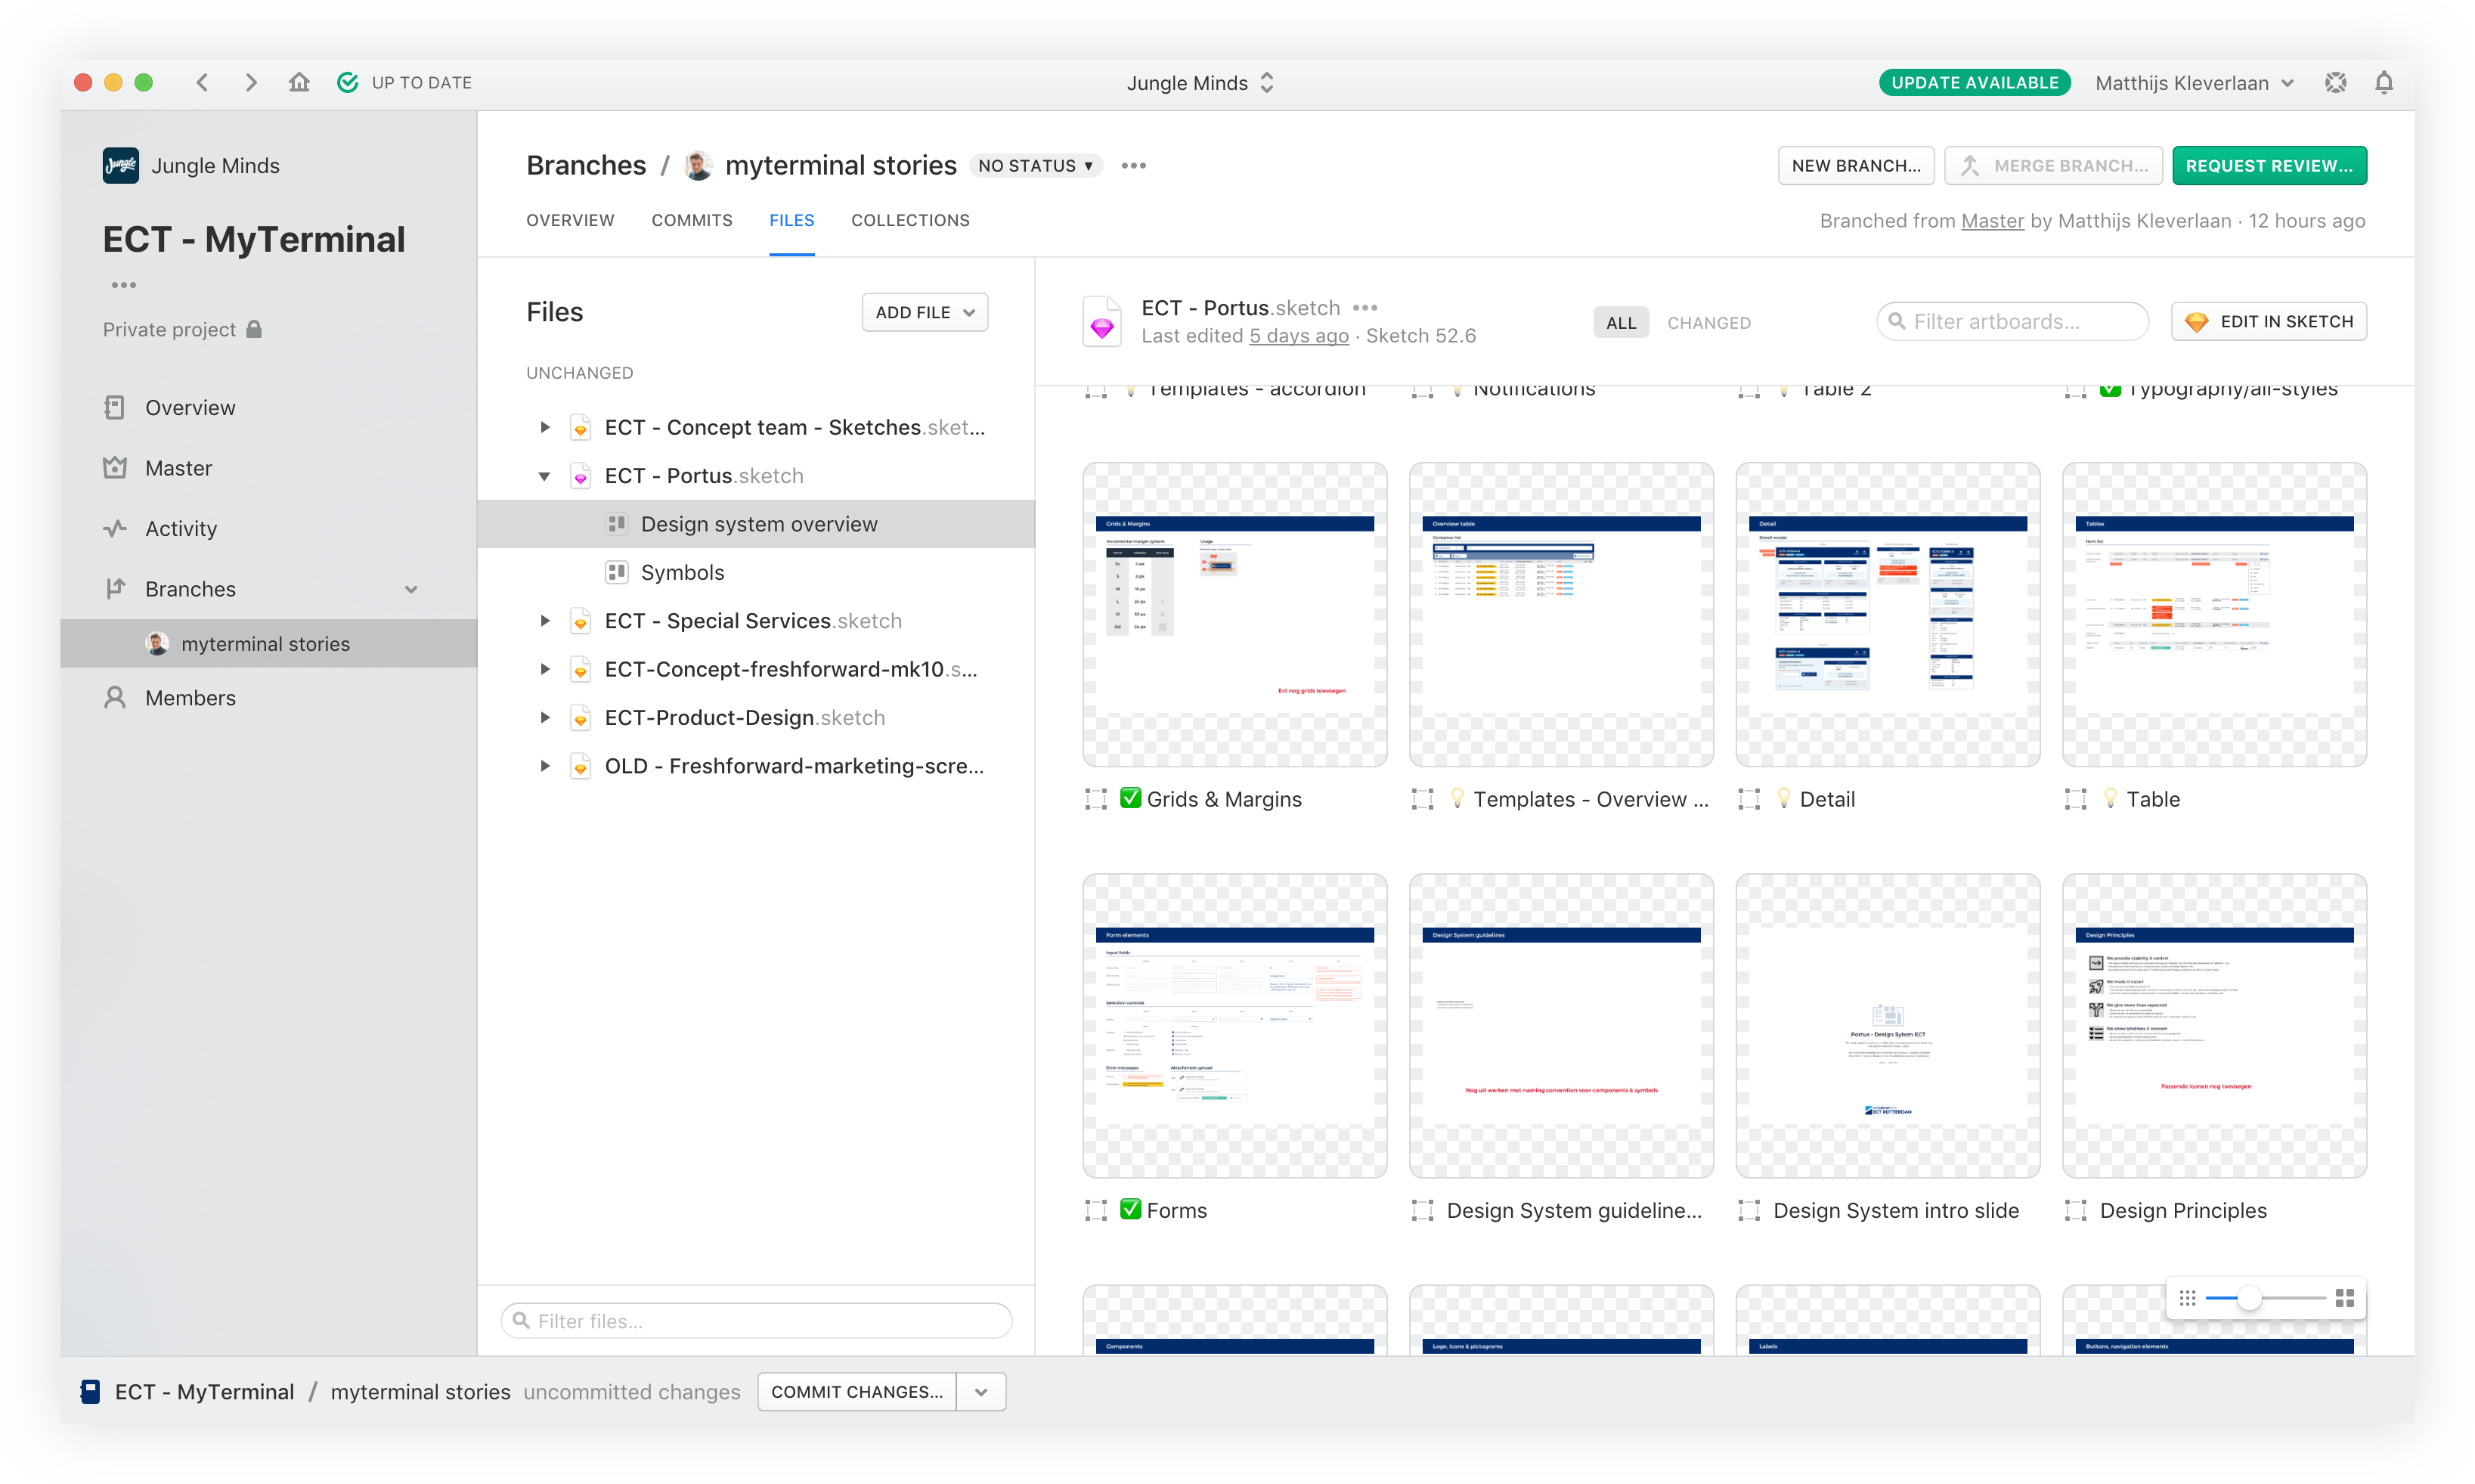
Task: Open the Grids & Margins artboard thumbnail
Action: 1234,614
